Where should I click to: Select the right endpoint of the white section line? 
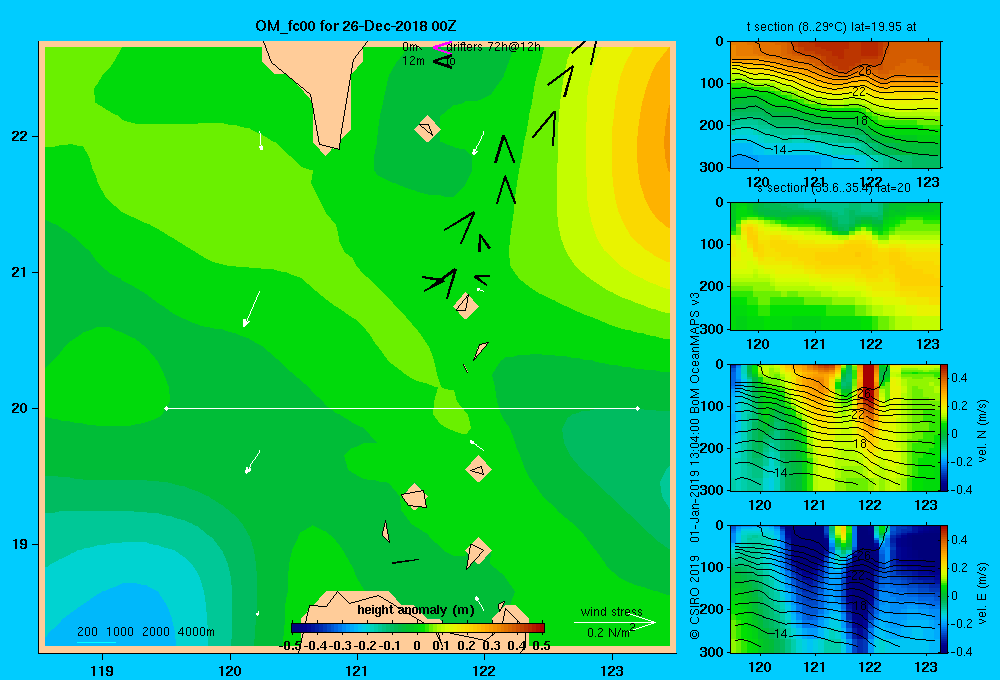(638, 408)
